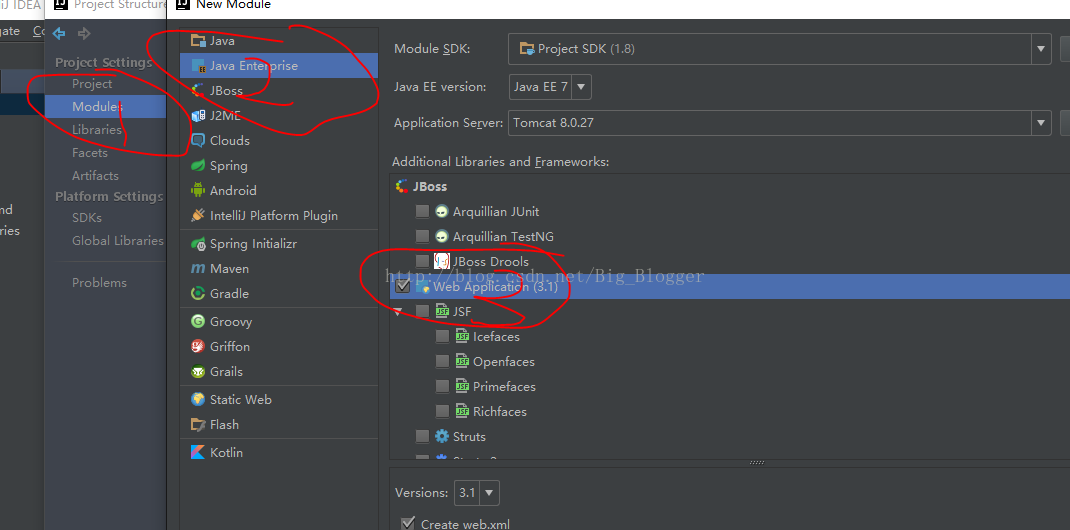The width and height of the screenshot is (1070, 530).
Task: Uncheck the Web Application (3.1) checkbox
Action: [403, 286]
